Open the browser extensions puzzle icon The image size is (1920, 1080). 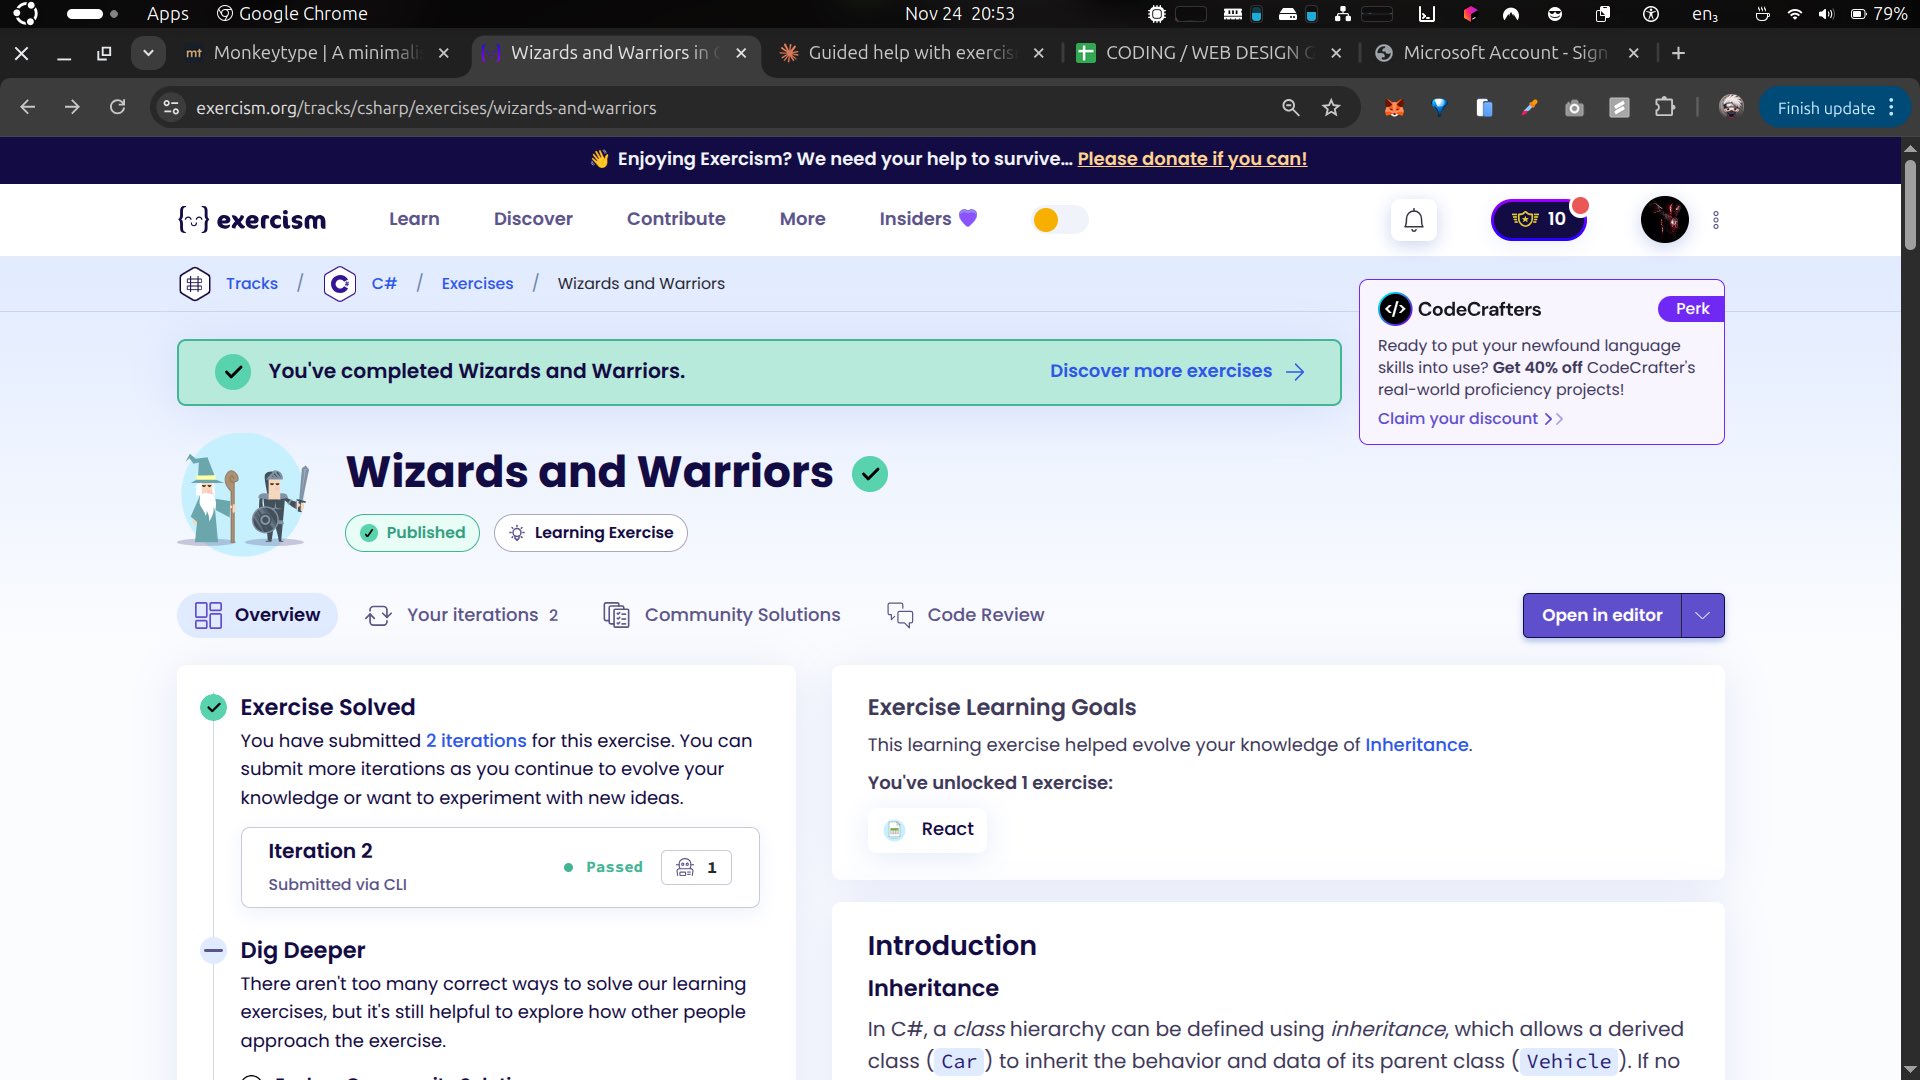click(1664, 108)
